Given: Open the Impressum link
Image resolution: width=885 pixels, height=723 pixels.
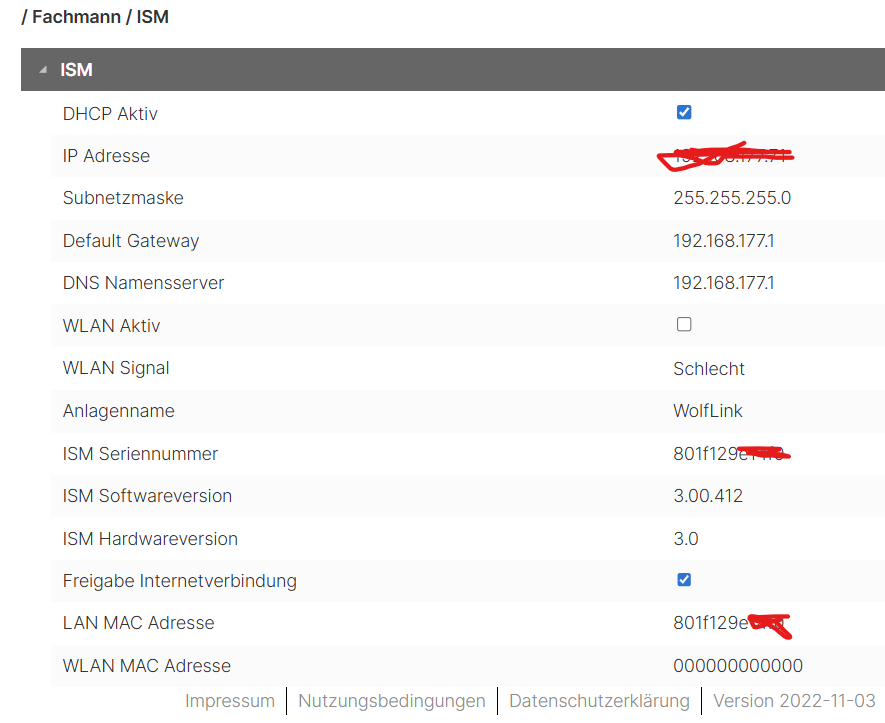Looking at the screenshot, I should pyautogui.click(x=230, y=701).
